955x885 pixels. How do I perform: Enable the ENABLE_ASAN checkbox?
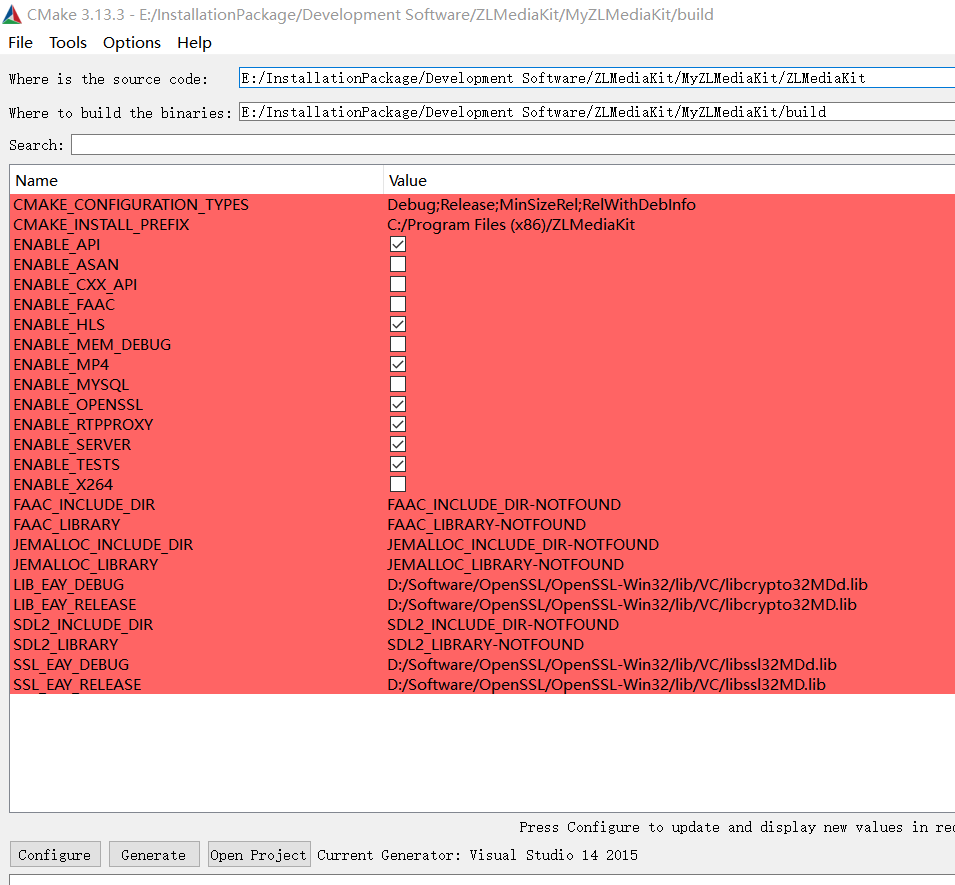(397, 263)
